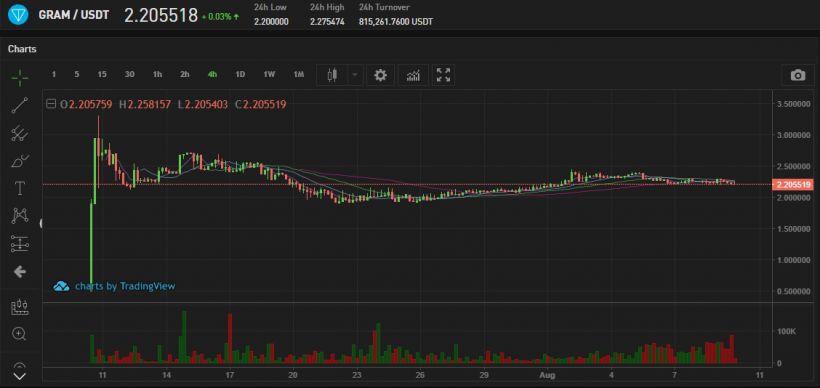Click the +0.03% price change indicator
The height and width of the screenshot is (388, 820).
(221, 17)
